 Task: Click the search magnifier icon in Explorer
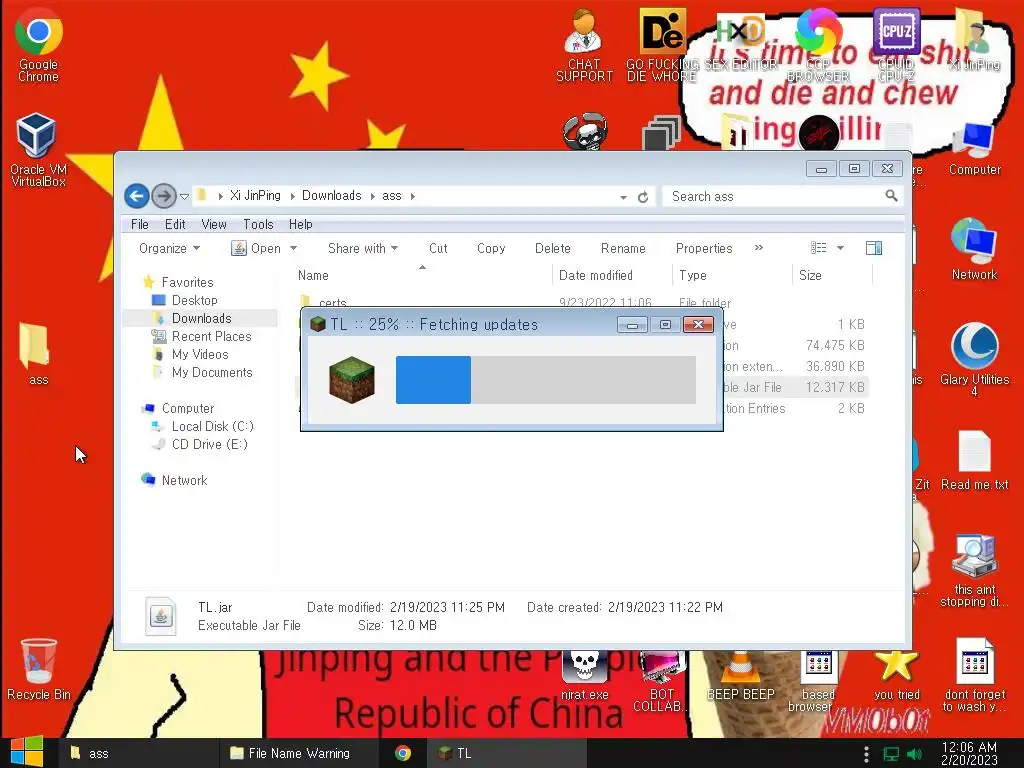point(891,196)
